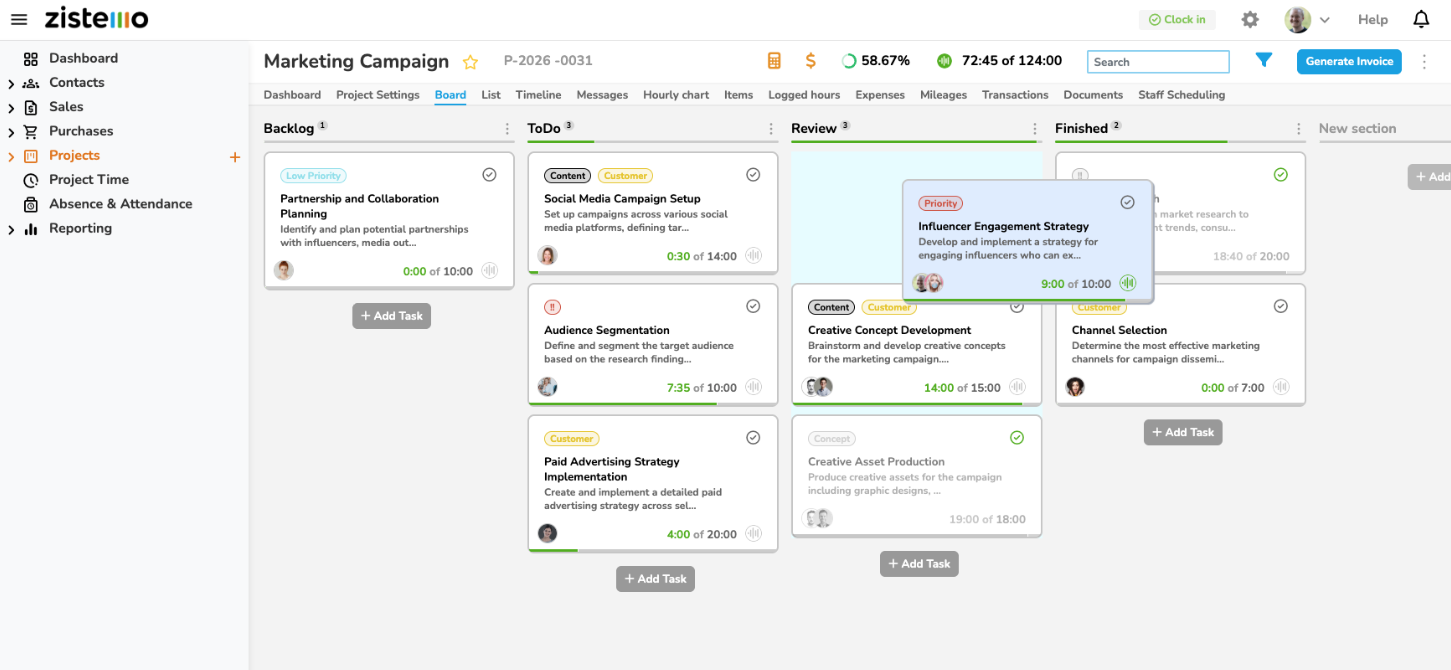1451x670 pixels.
Task: Open the settings gear in the top bar
Action: coord(1250,19)
